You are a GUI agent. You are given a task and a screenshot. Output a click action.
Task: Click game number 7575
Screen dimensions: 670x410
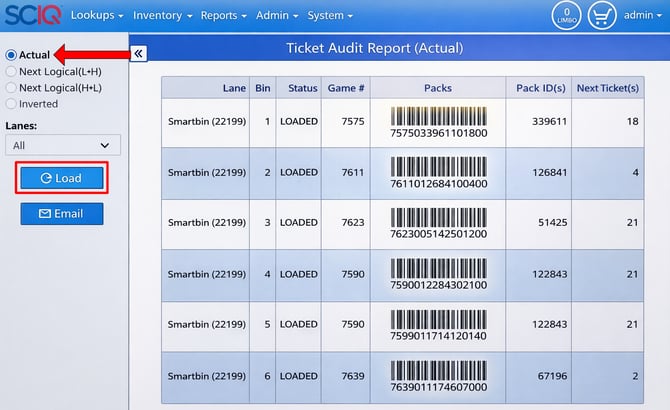353,121
